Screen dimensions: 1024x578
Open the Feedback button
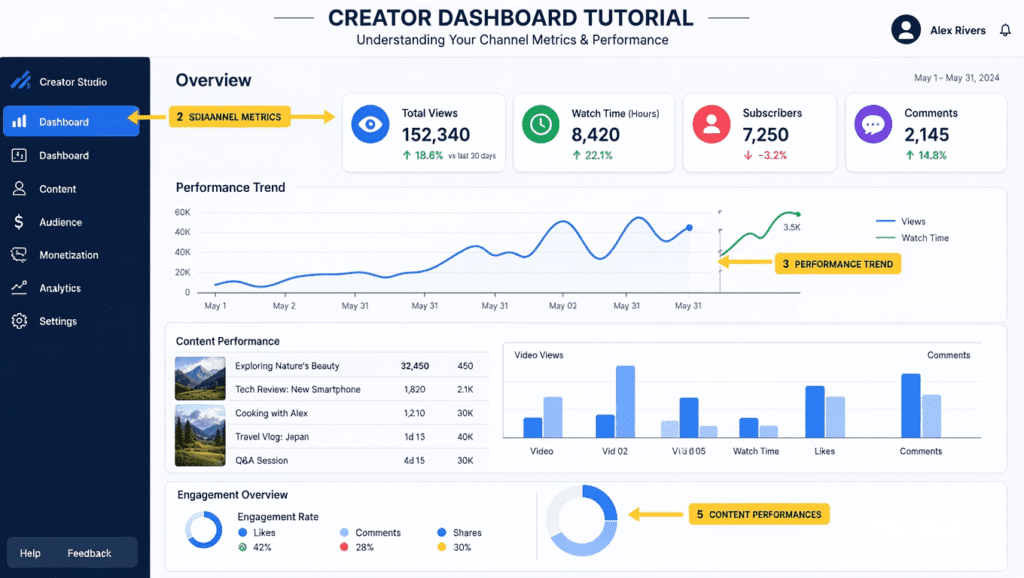pos(89,553)
